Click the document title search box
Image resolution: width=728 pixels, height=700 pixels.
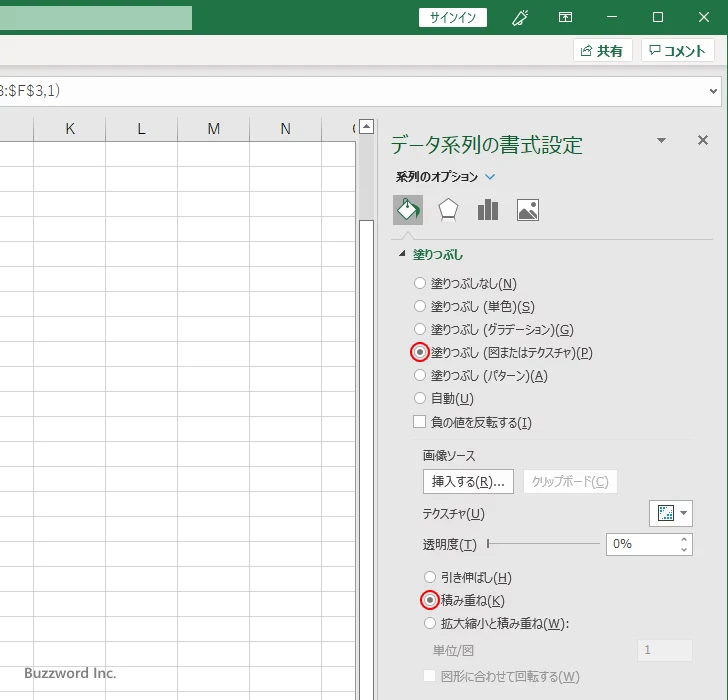point(96,18)
